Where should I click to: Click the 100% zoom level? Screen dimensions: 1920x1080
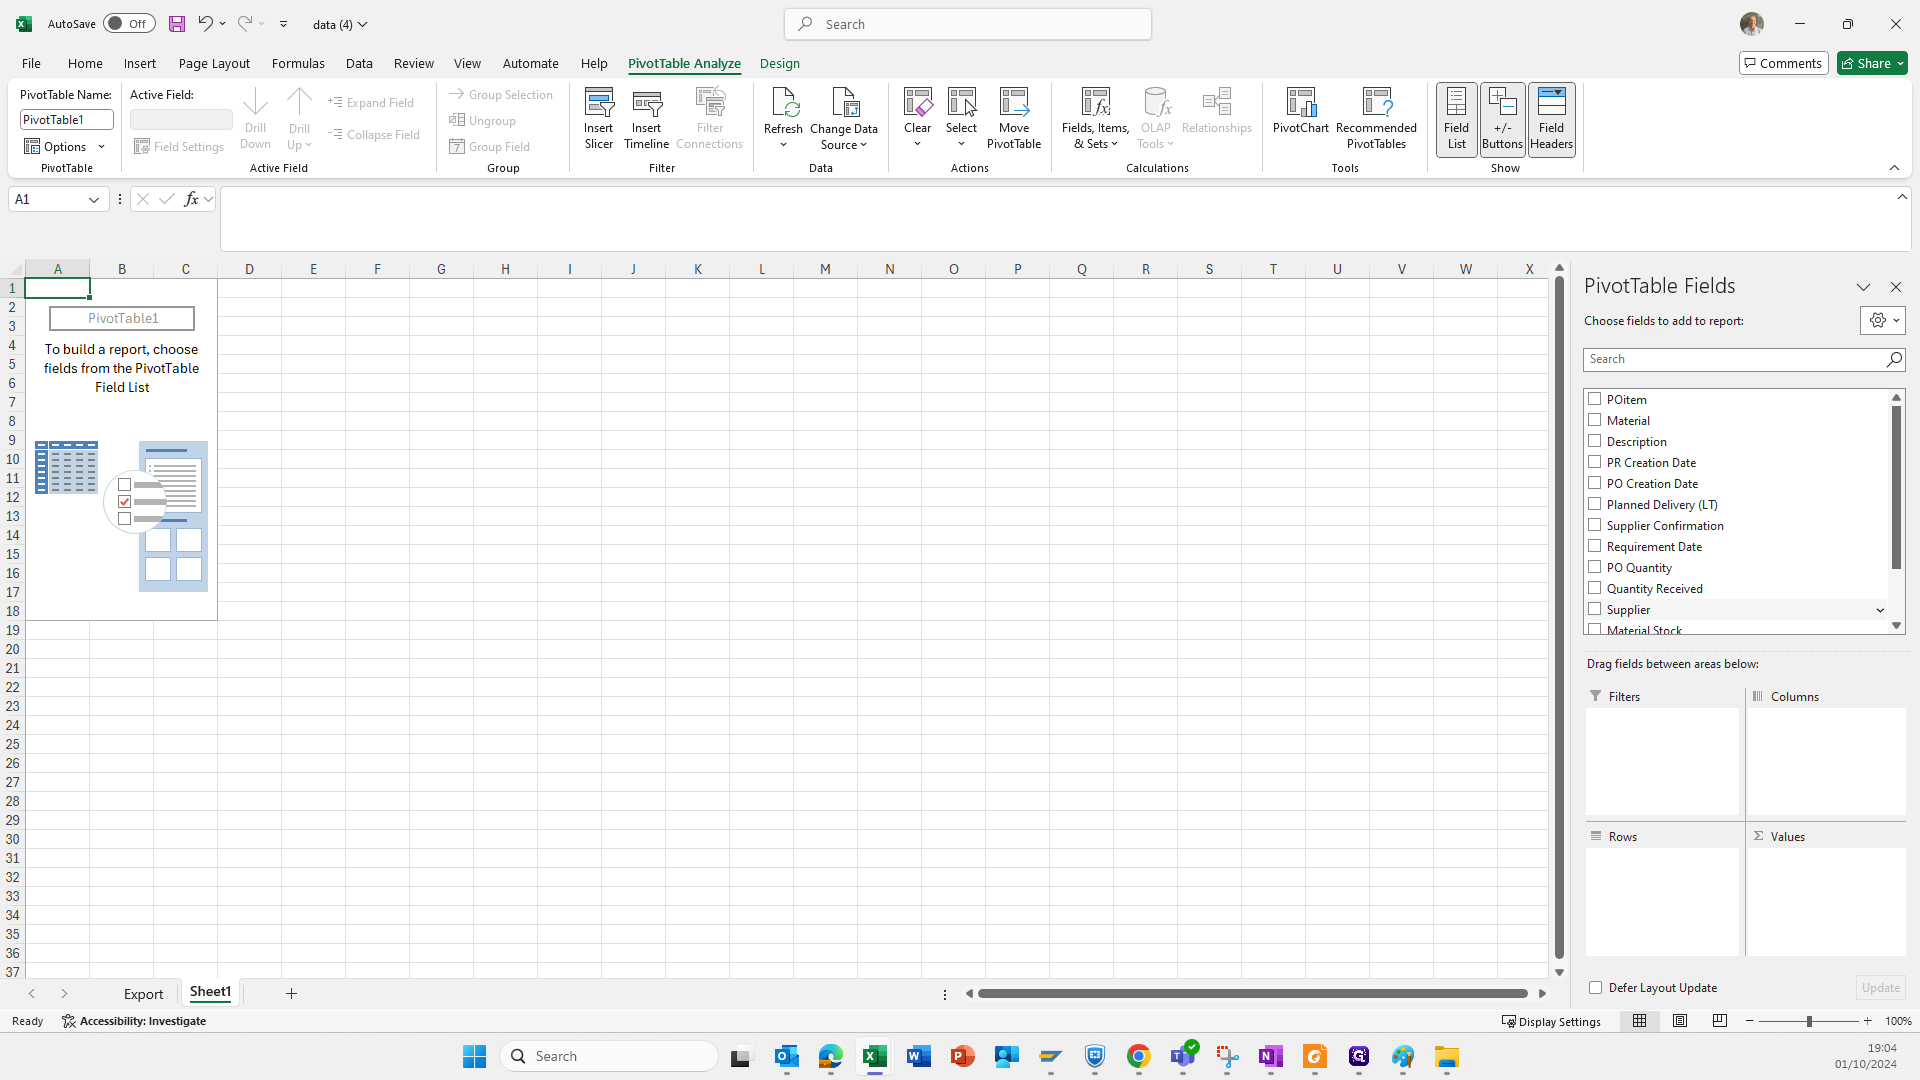1897,1021
